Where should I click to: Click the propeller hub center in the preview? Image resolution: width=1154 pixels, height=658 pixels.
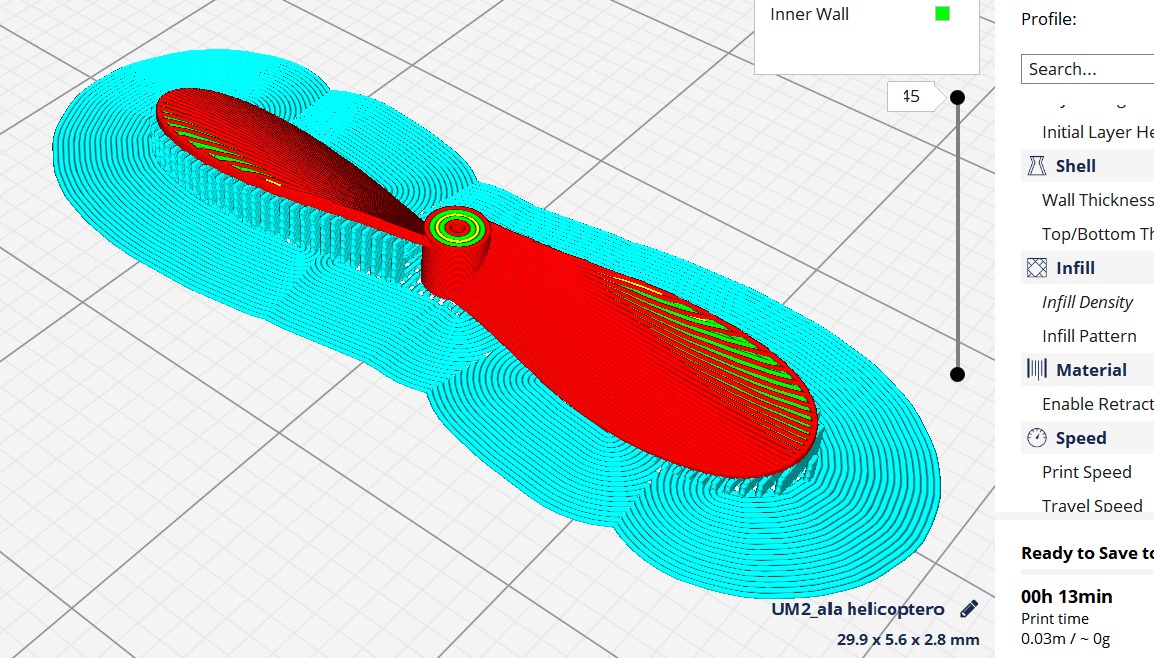point(456,227)
